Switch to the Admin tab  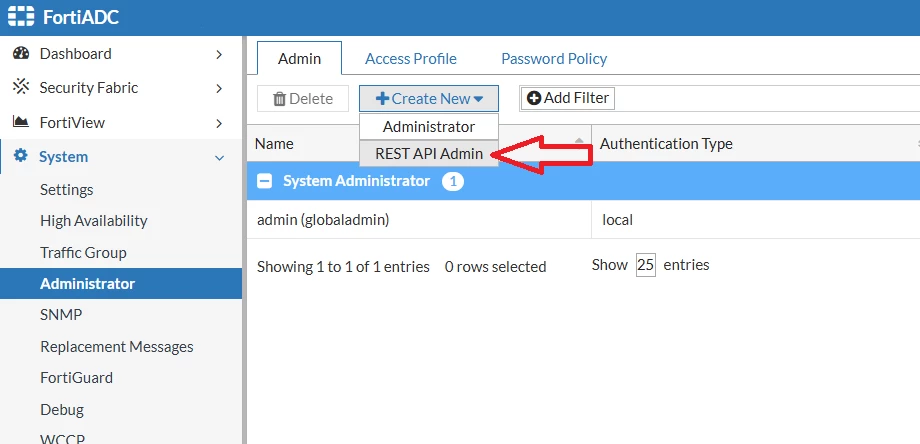[299, 58]
